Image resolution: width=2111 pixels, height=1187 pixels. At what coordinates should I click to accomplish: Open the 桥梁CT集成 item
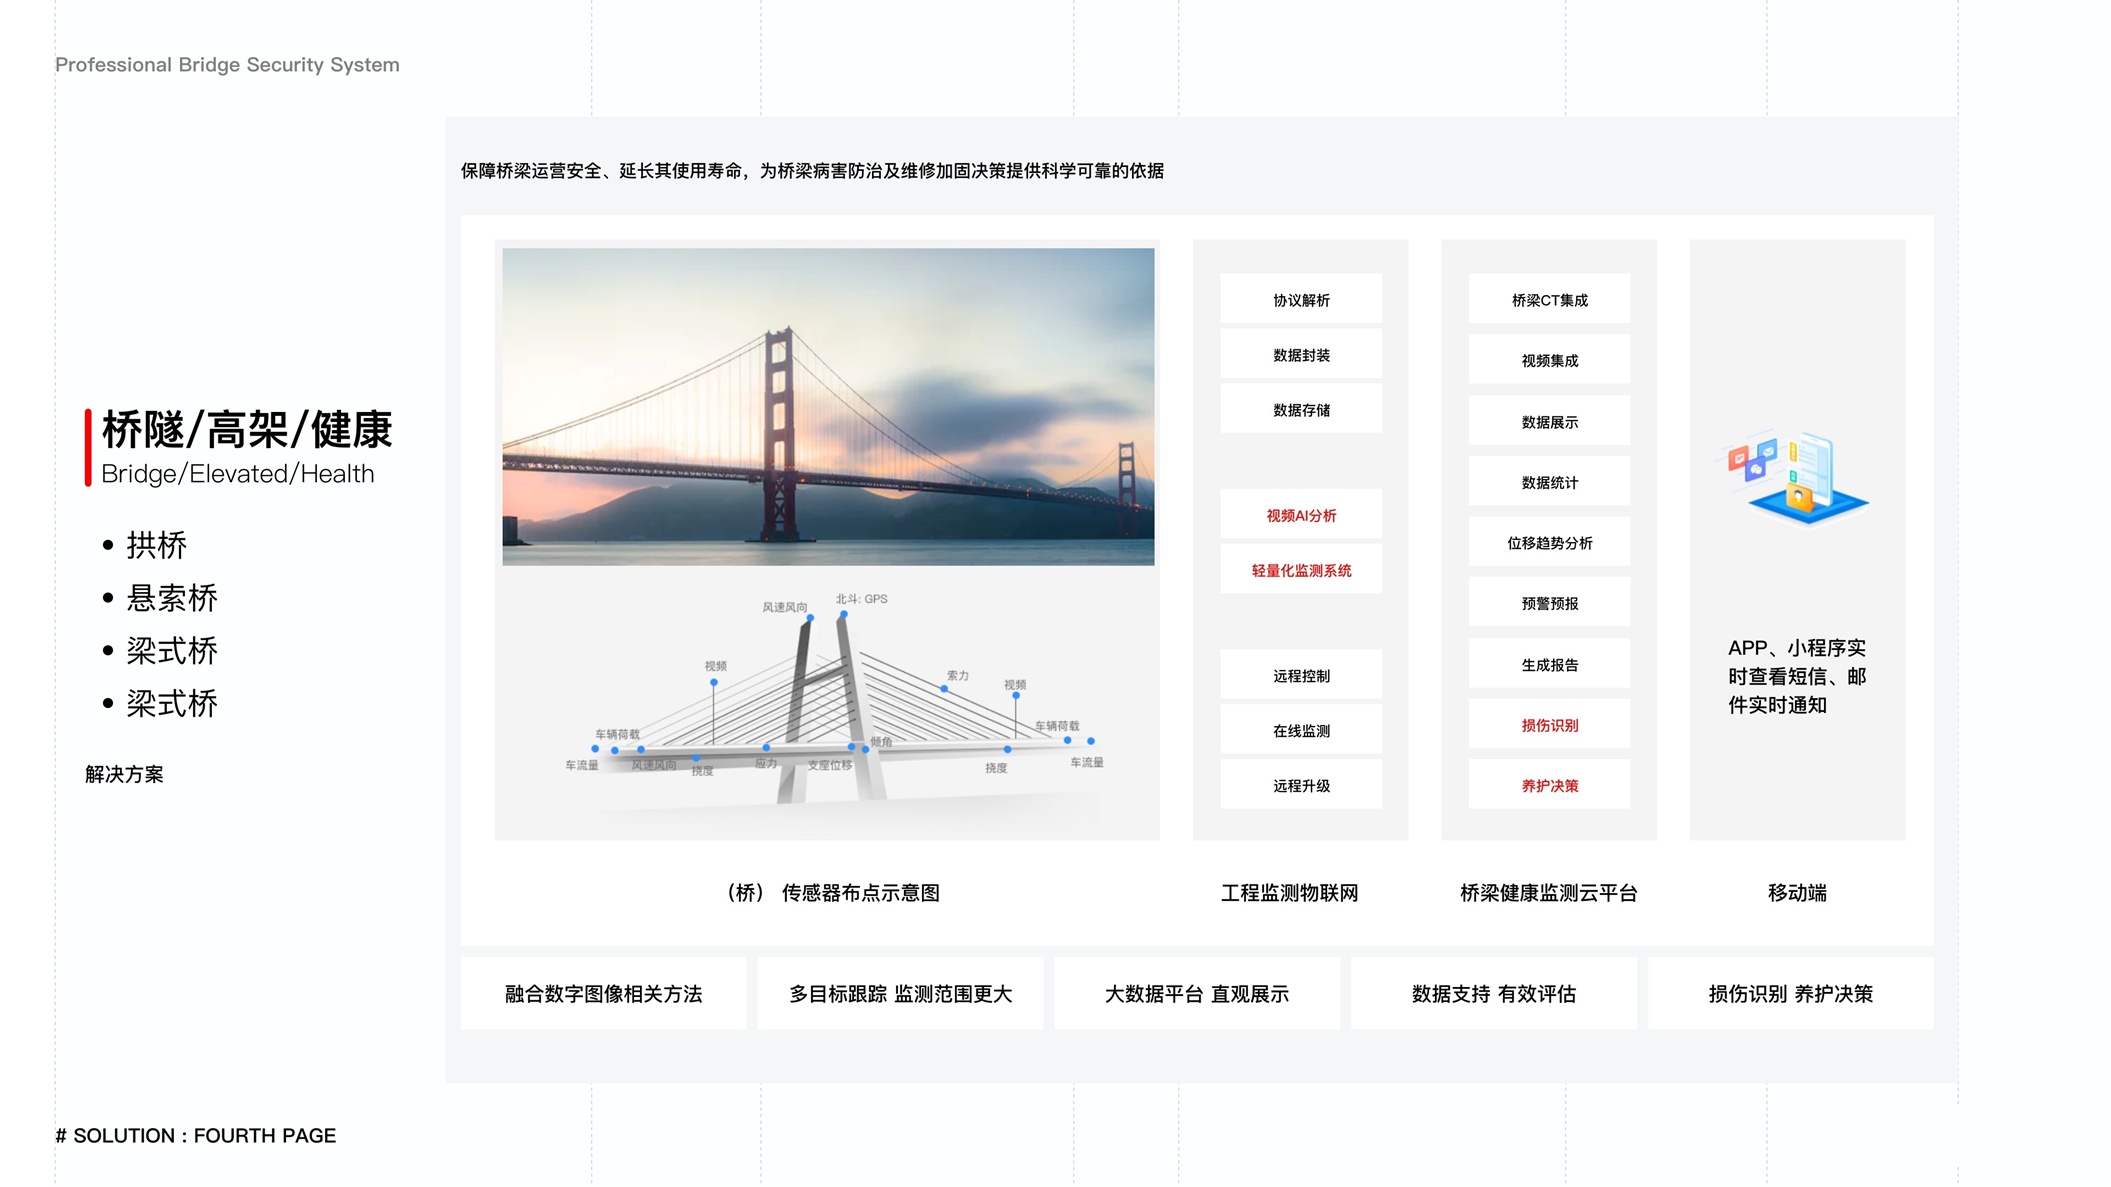click(x=1549, y=300)
